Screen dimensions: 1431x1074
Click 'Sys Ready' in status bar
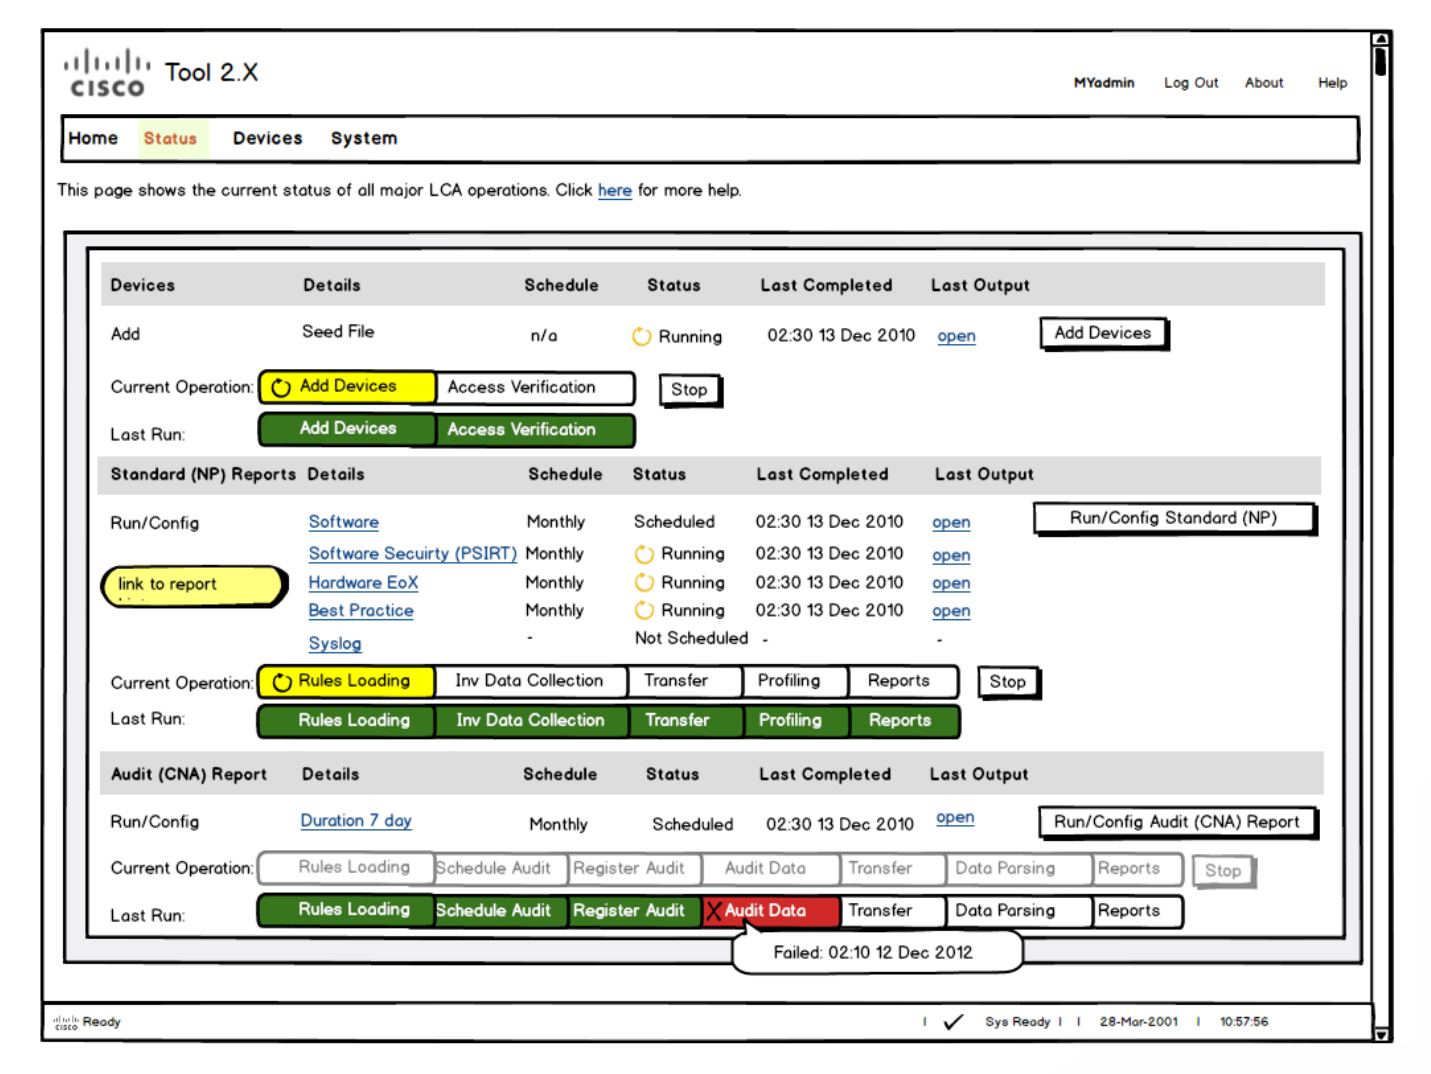point(1018,1022)
